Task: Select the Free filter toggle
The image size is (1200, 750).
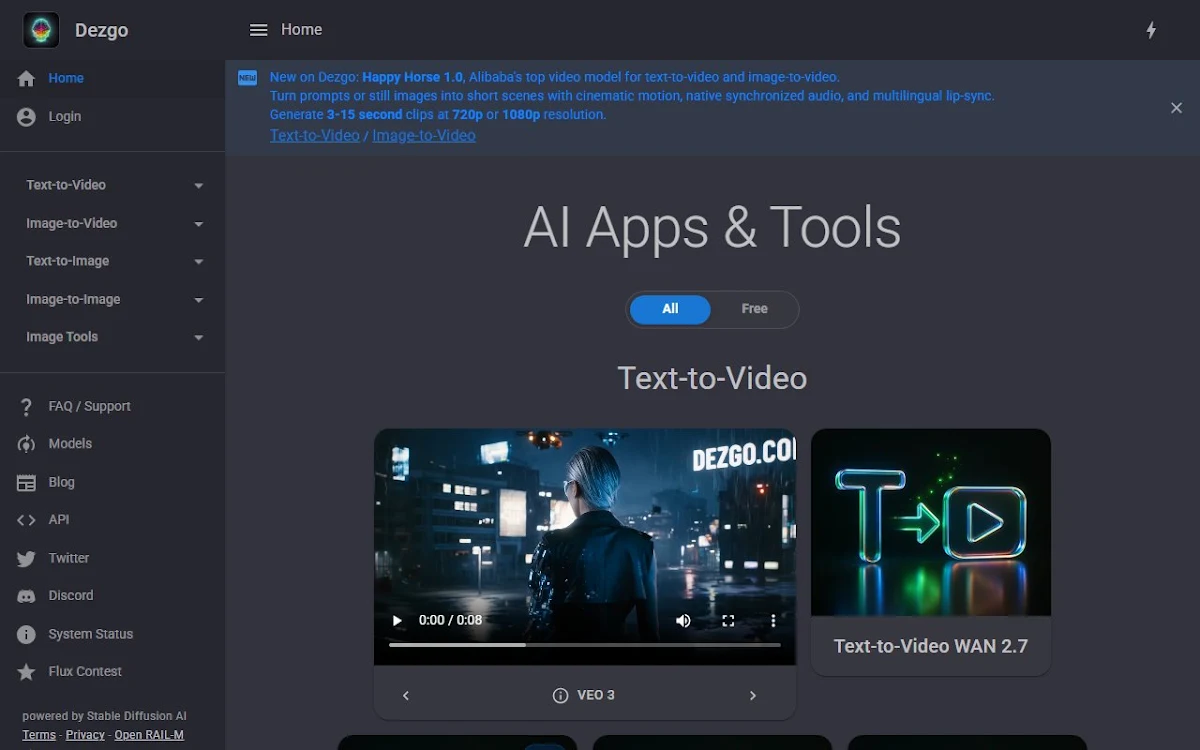Action: (754, 309)
